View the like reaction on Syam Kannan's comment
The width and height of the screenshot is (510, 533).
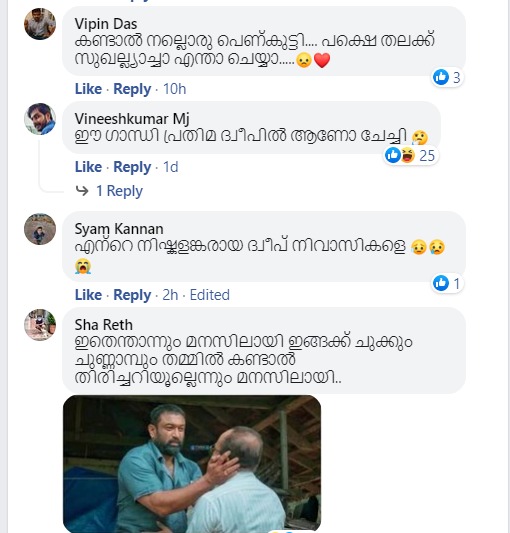pos(447,283)
